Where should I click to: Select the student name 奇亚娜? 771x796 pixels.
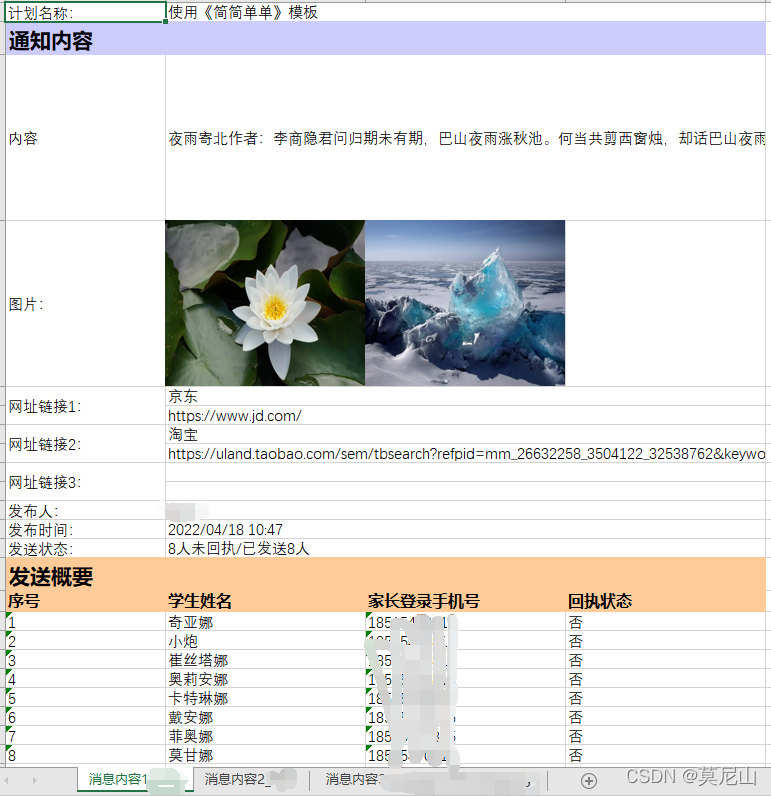265,622
